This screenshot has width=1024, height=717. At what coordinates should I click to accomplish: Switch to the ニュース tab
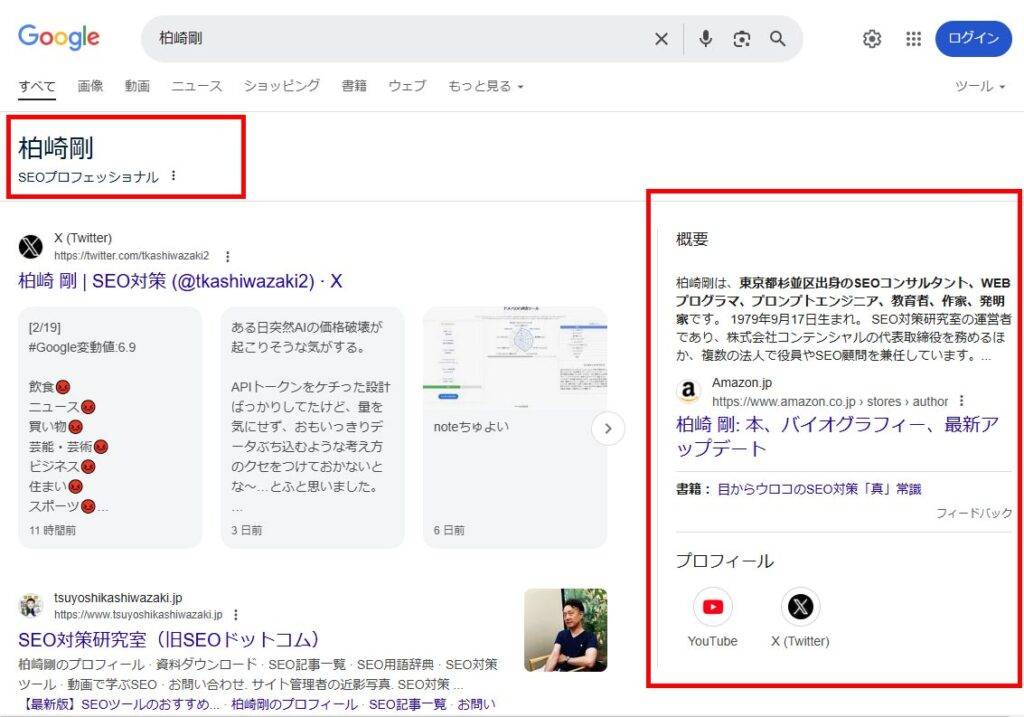click(x=196, y=86)
